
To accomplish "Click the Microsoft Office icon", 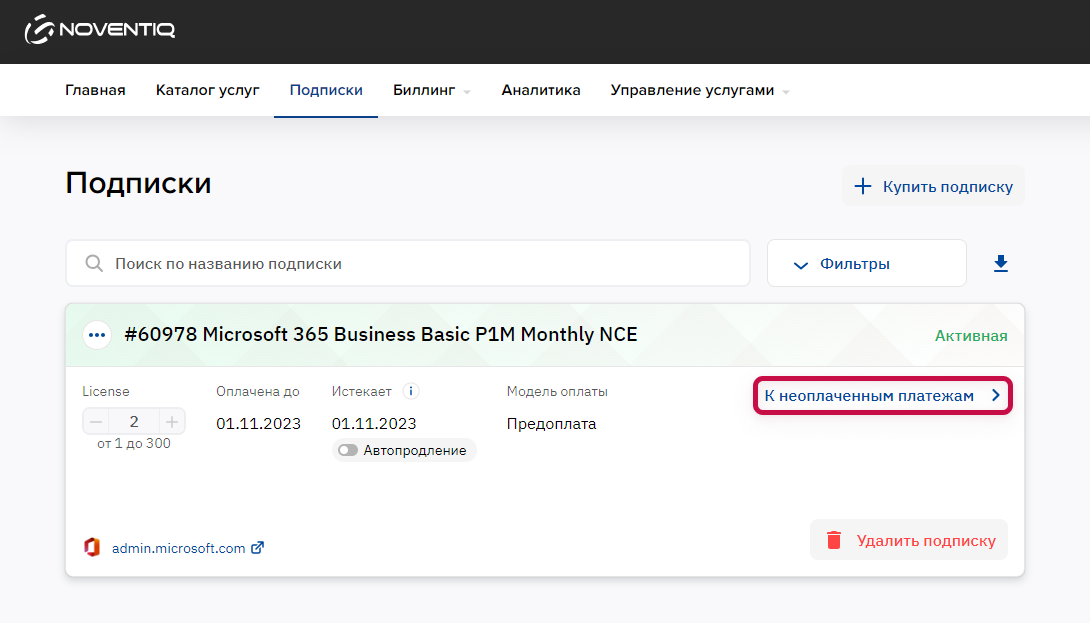I will (92, 547).
